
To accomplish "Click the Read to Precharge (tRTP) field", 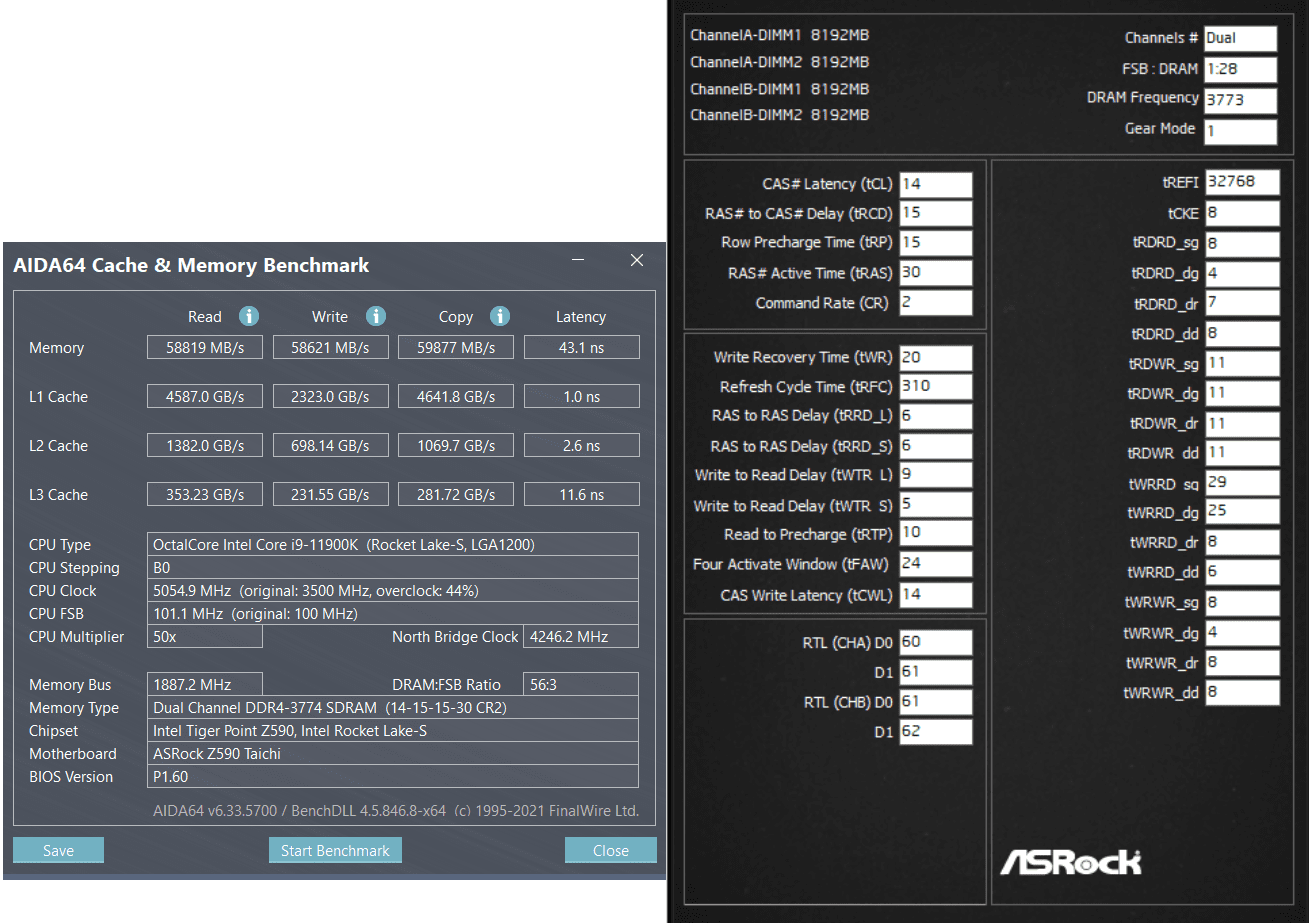I will pos(935,534).
